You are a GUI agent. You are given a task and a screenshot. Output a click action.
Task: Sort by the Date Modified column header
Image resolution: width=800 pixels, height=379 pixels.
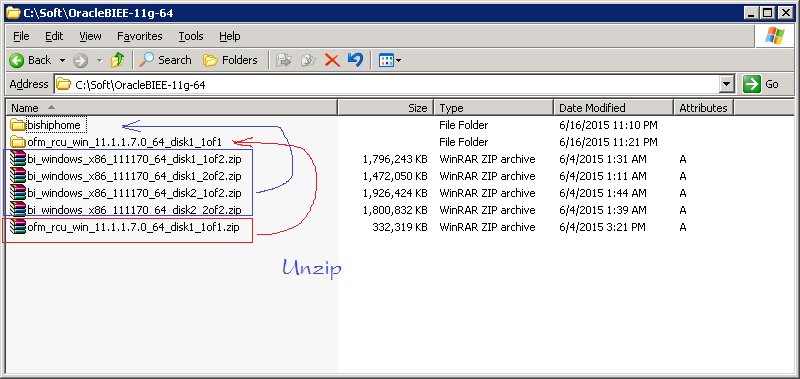tap(613, 108)
